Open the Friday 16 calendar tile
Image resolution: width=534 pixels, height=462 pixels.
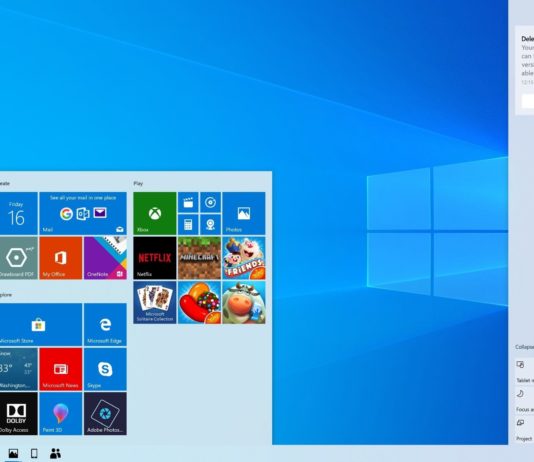click(18, 213)
